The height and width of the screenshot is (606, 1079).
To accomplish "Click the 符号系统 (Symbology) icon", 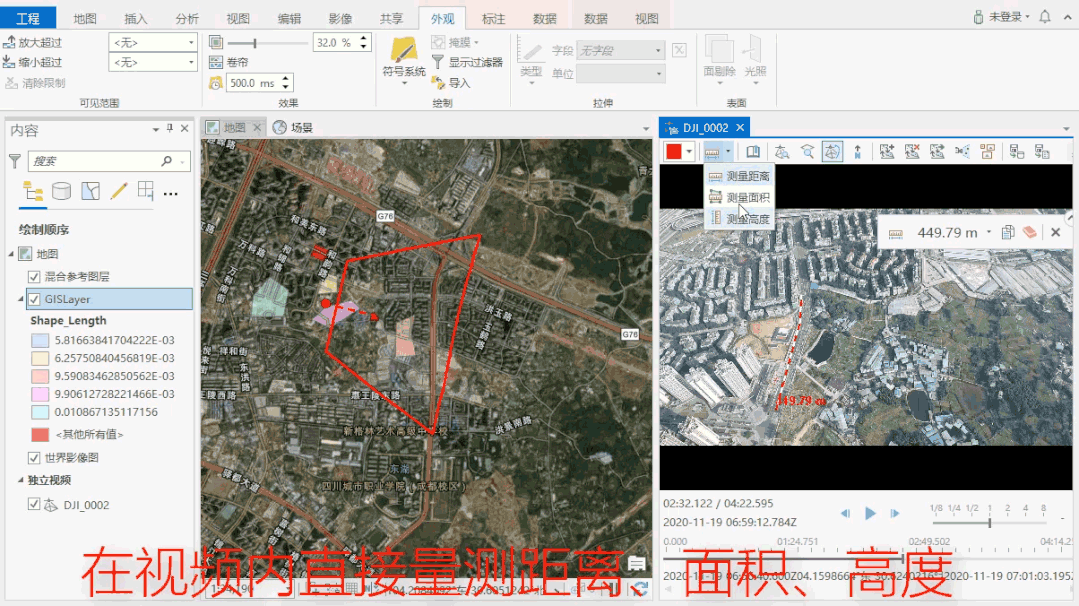I will (x=404, y=52).
